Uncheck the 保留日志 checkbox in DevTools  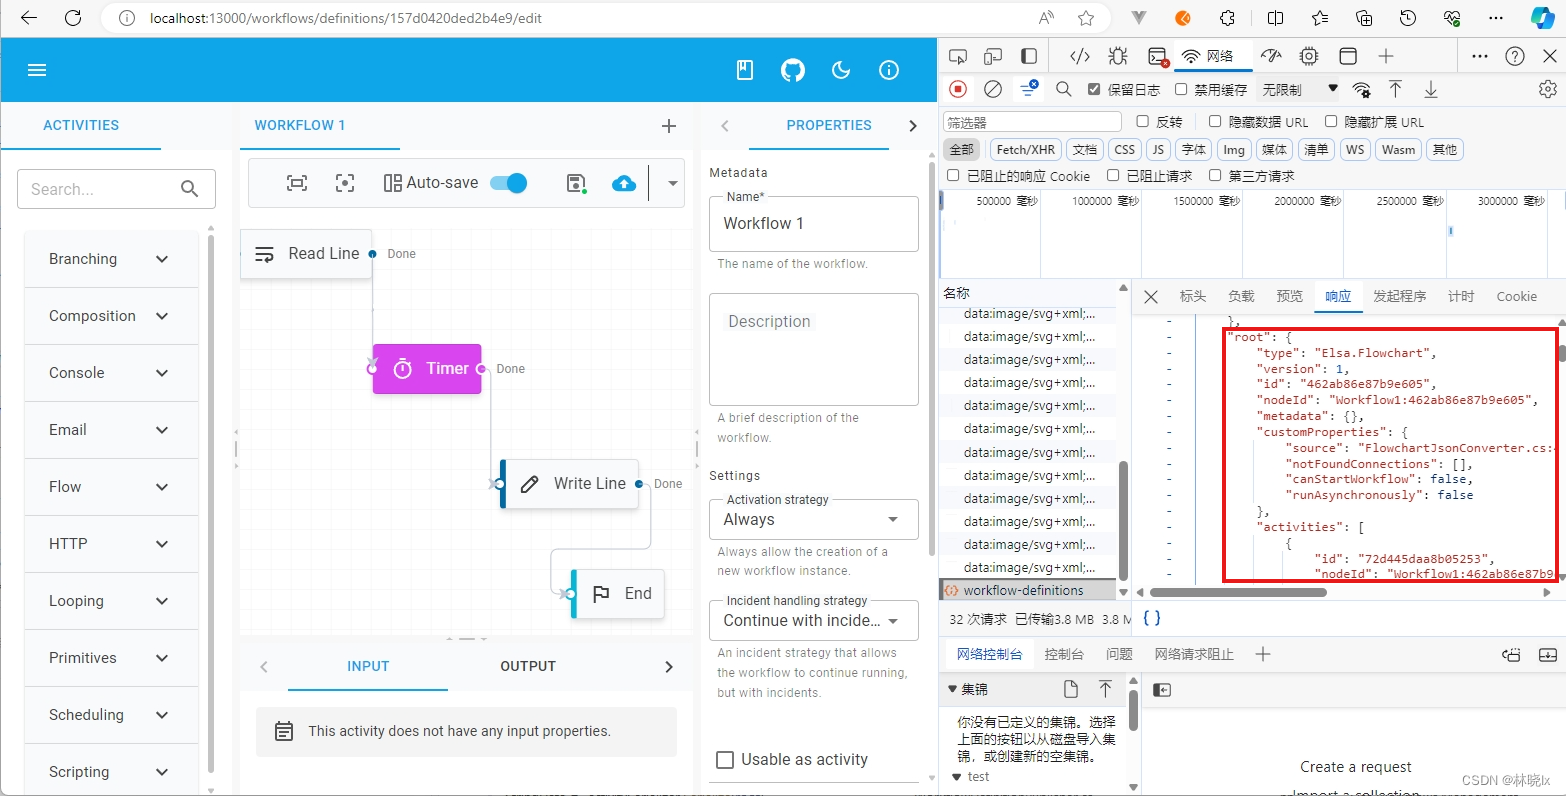[1094, 90]
